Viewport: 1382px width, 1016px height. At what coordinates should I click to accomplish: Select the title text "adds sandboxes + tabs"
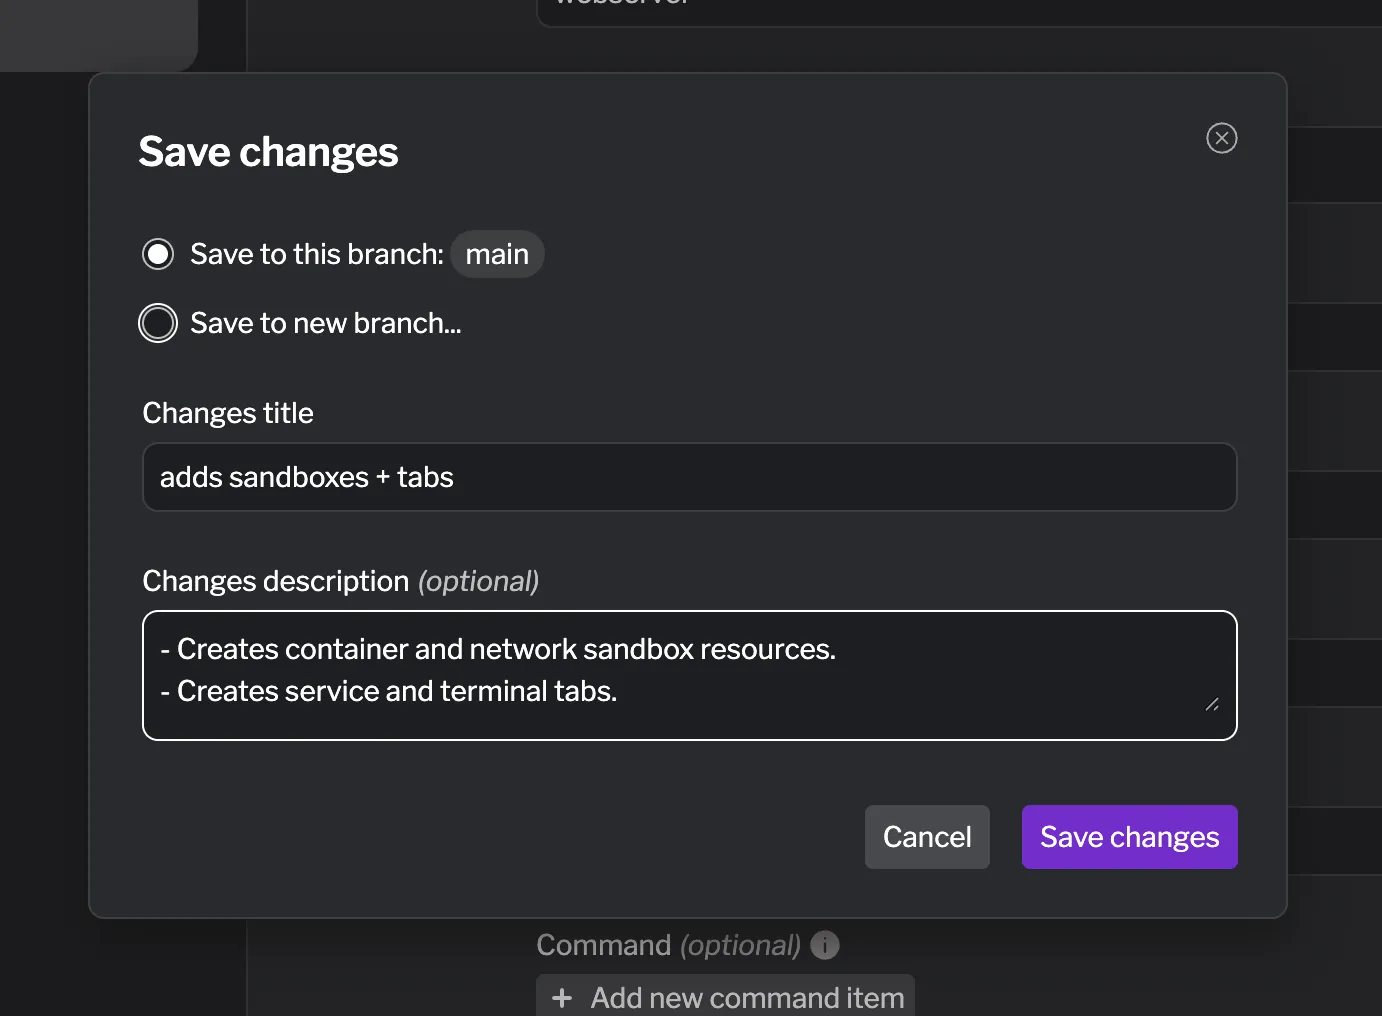(307, 477)
